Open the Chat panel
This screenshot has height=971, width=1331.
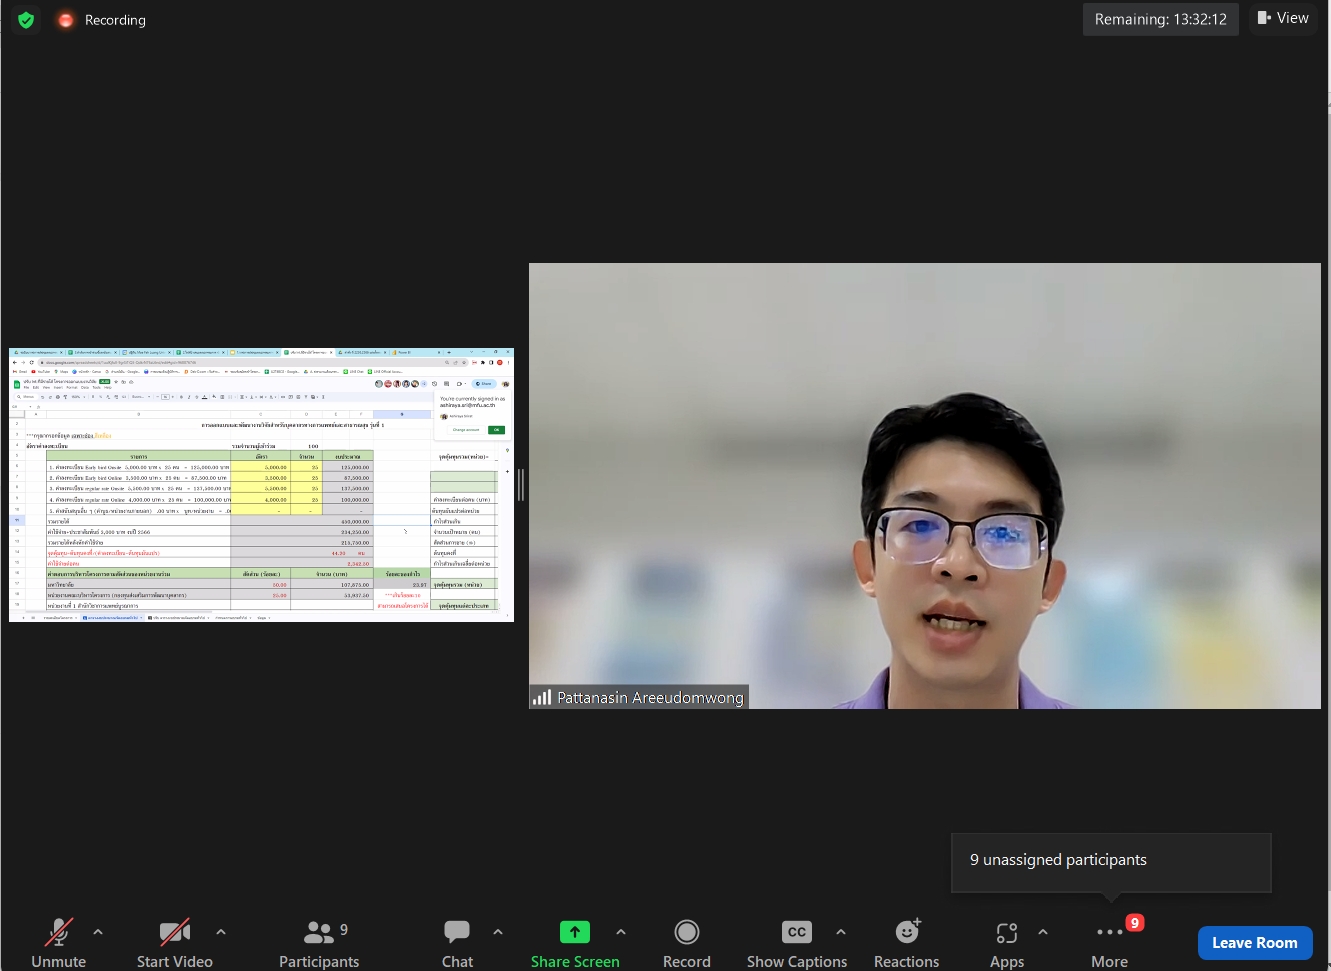coord(457,944)
